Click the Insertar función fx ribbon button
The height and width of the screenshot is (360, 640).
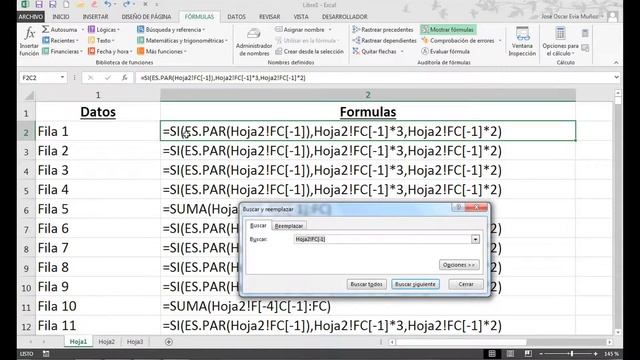click(x=29, y=41)
